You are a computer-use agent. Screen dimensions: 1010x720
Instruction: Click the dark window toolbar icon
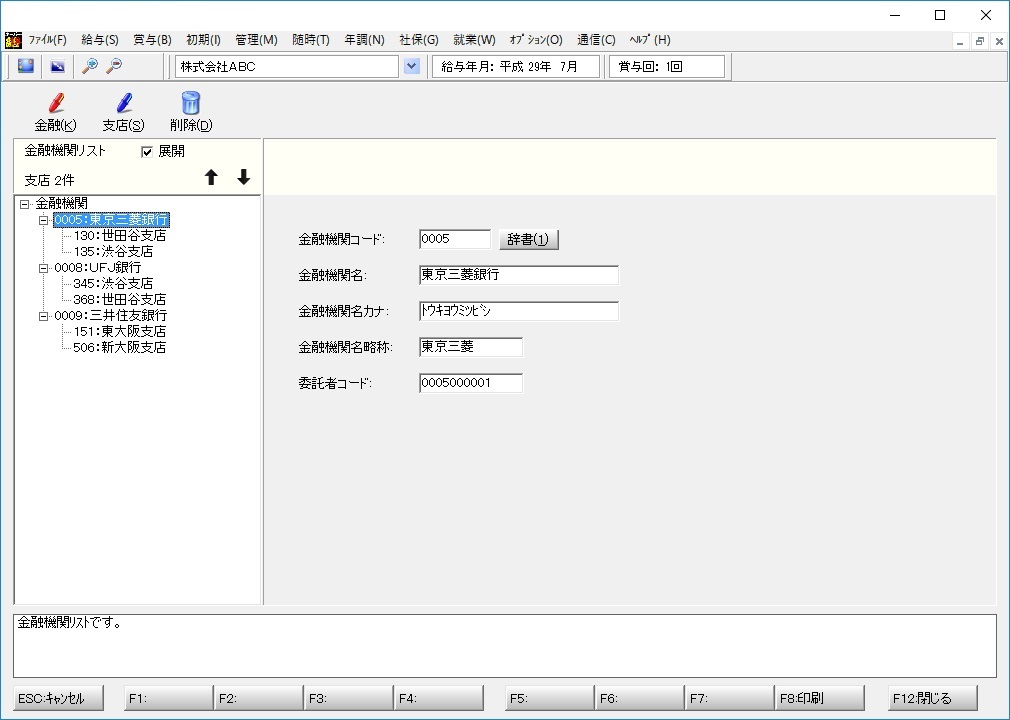point(58,66)
